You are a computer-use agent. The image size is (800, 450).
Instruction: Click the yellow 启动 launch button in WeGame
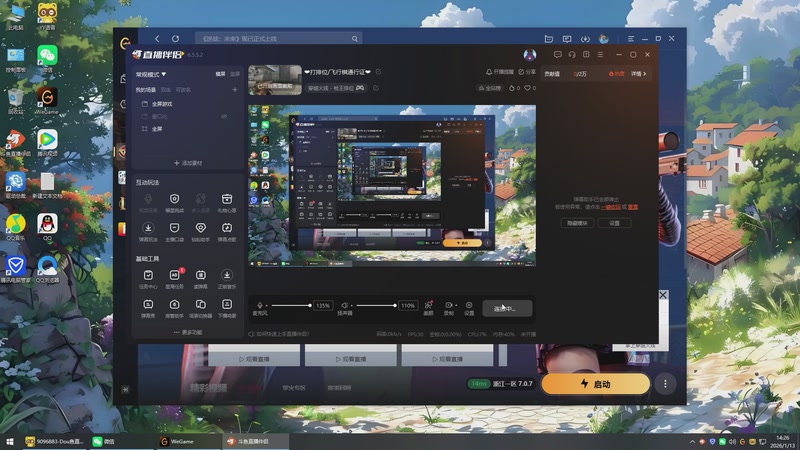[x=595, y=384]
